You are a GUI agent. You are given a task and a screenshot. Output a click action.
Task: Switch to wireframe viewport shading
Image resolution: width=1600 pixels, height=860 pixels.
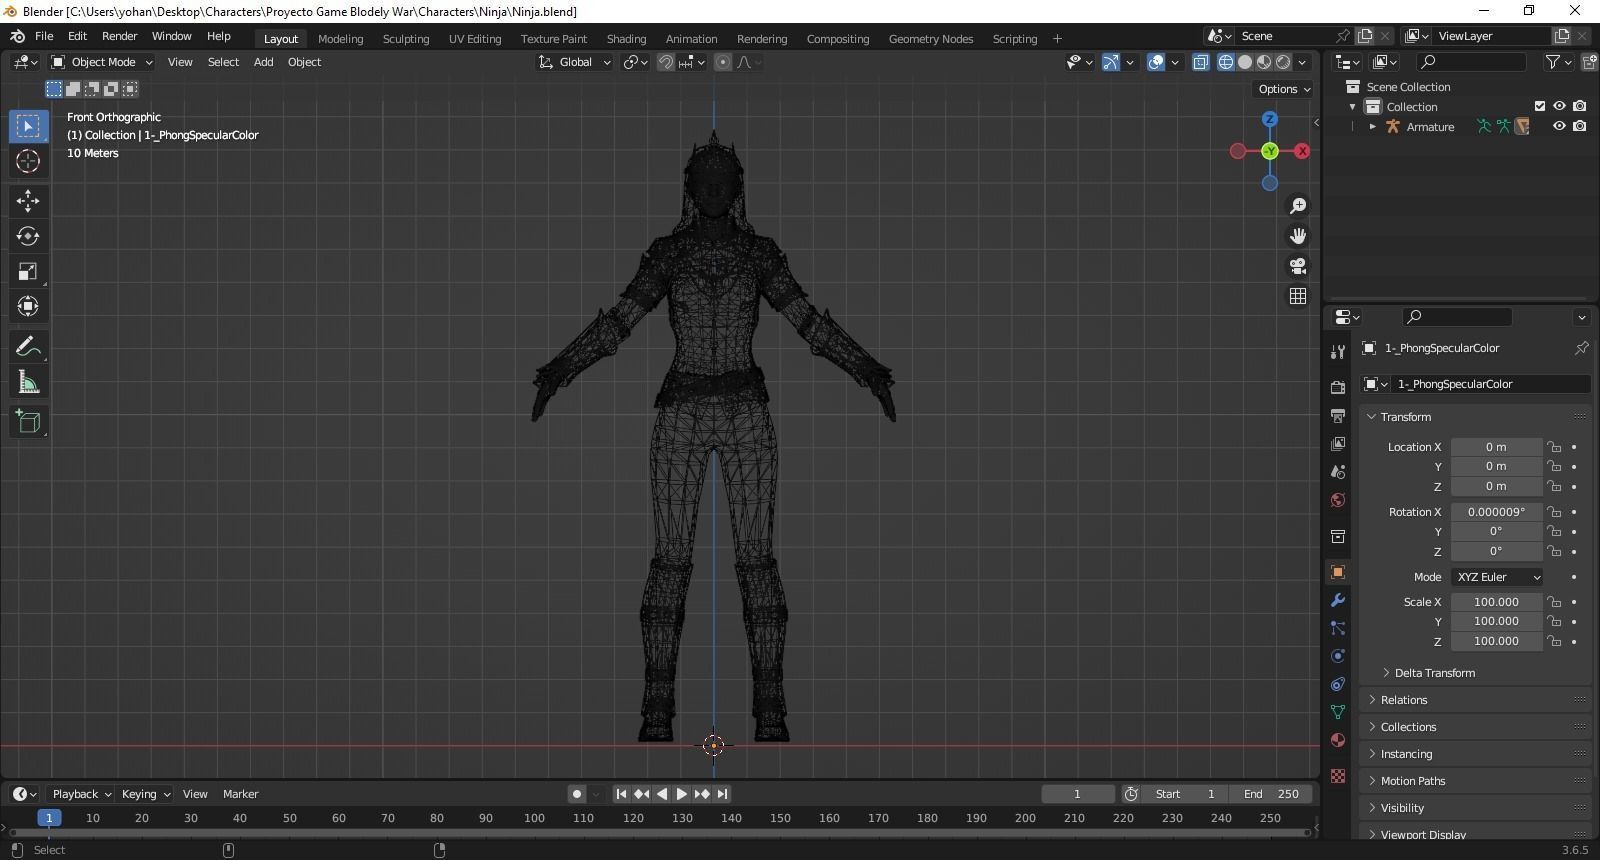tap(1226, 62)
